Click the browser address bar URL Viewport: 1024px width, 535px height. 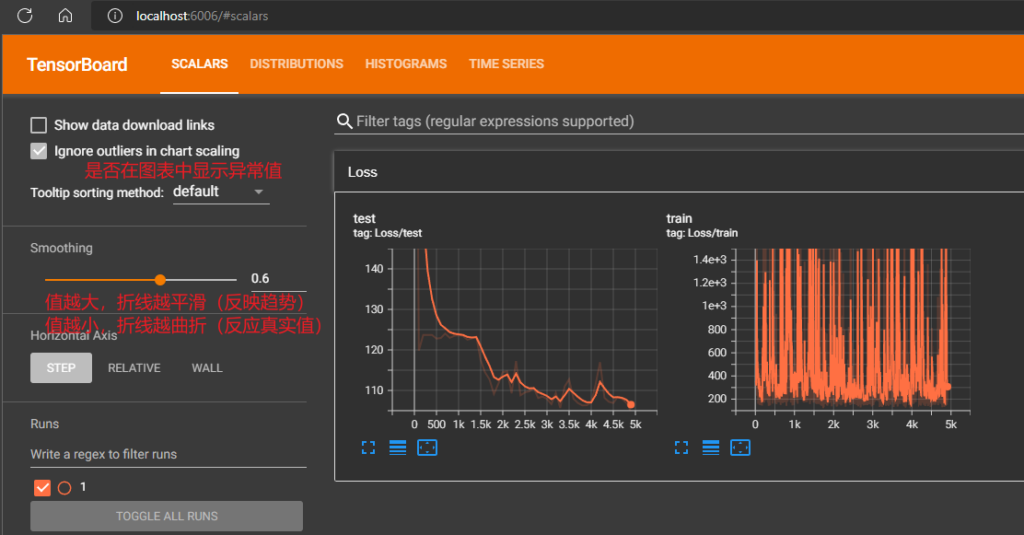202,16
